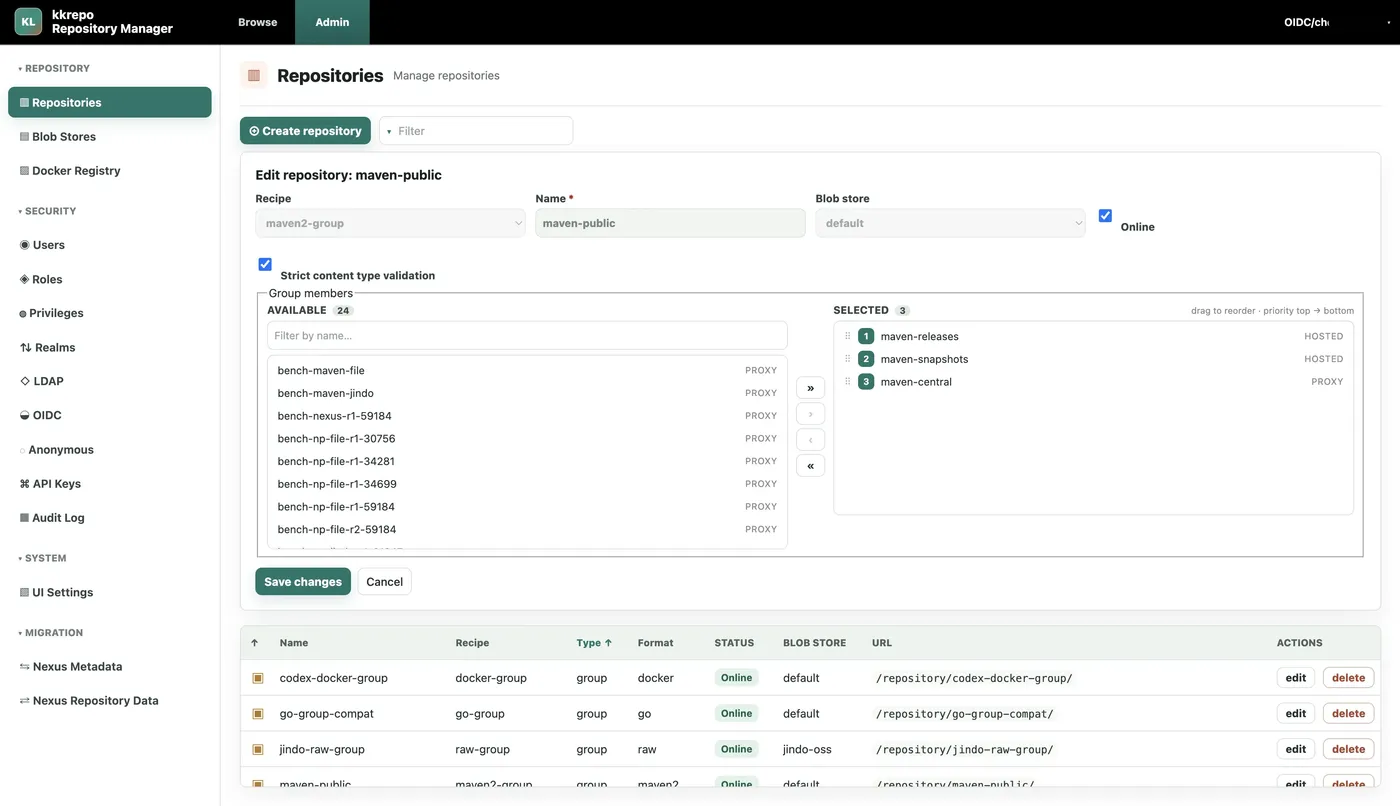The image size is (1400, 806).
Task: Click the Realms sidebar icon
Action: 25,348
